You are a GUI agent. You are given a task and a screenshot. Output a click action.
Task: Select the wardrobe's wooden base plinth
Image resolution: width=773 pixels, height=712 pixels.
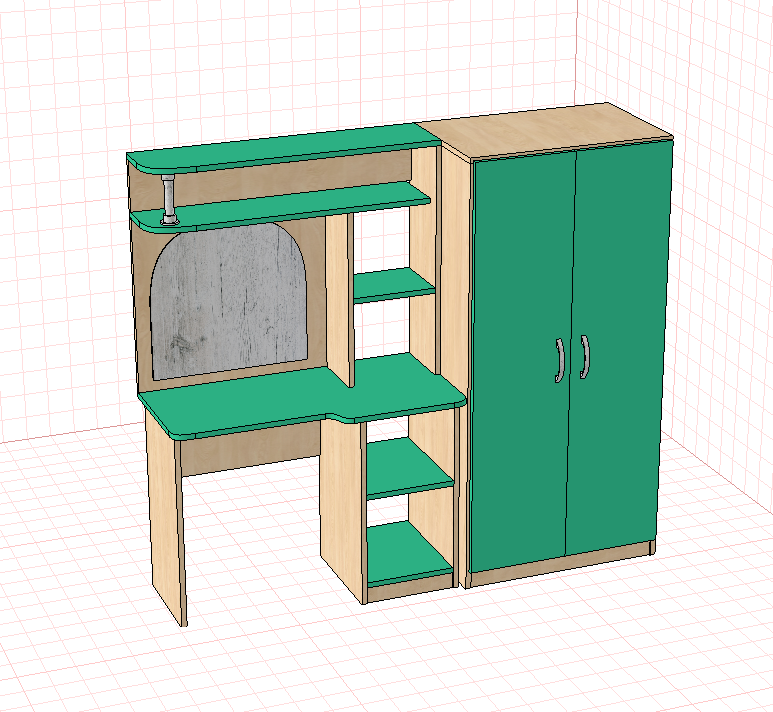[x=562, y=565]
